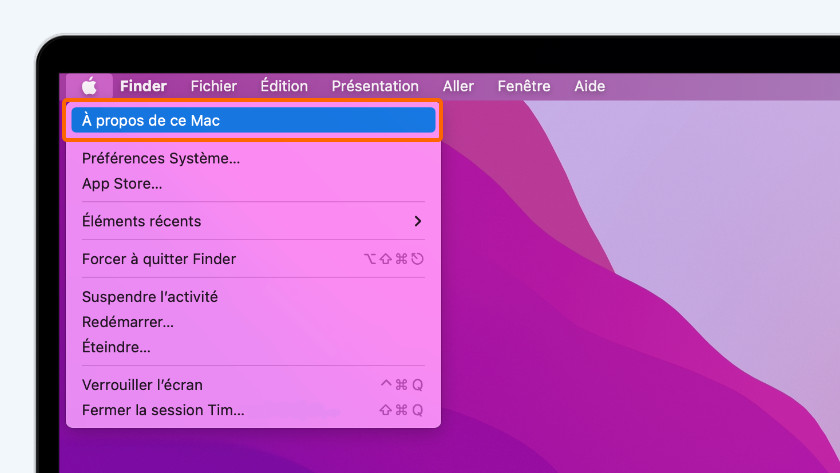Screen dimensions: 840x473
Task: Launch App Store… from Apple menu
Action: (x=253, y=183)
